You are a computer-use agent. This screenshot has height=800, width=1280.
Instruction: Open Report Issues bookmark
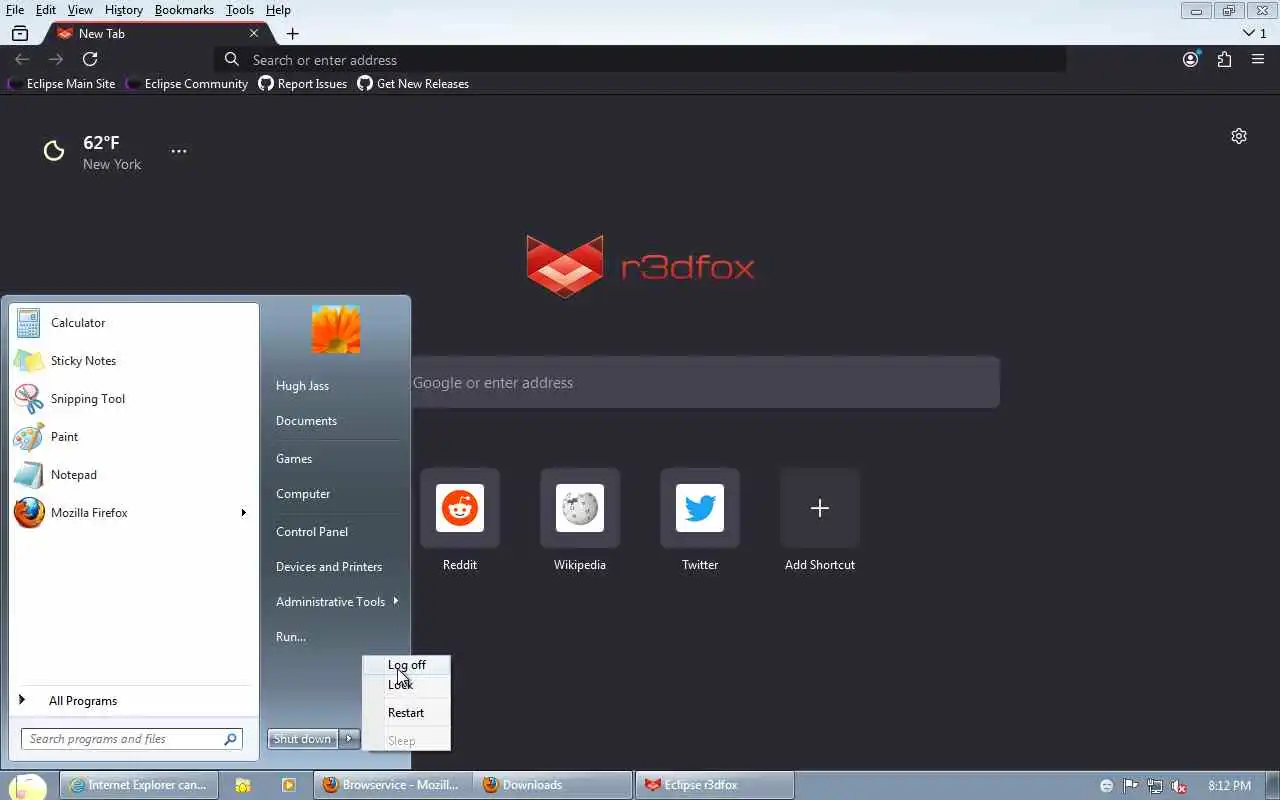point(303,84)
